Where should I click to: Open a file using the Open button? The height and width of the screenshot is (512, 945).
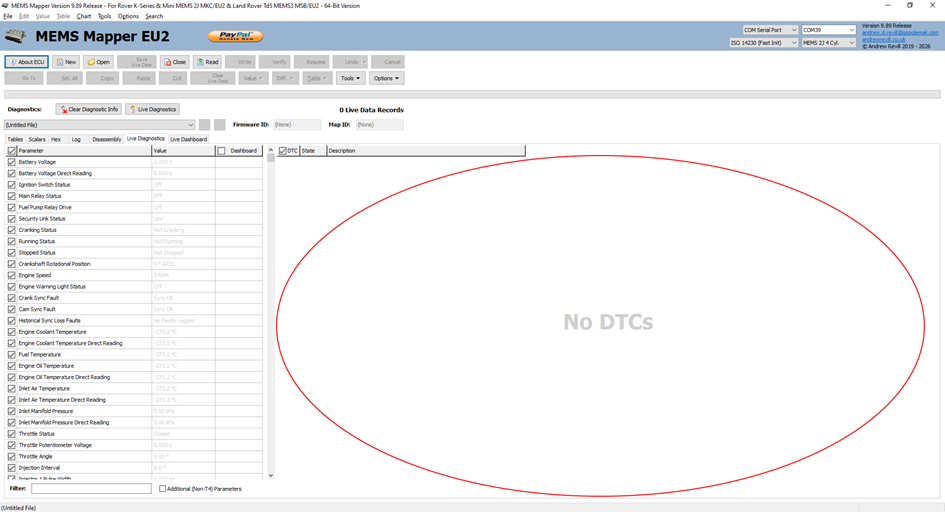click(x=99, y=62)
